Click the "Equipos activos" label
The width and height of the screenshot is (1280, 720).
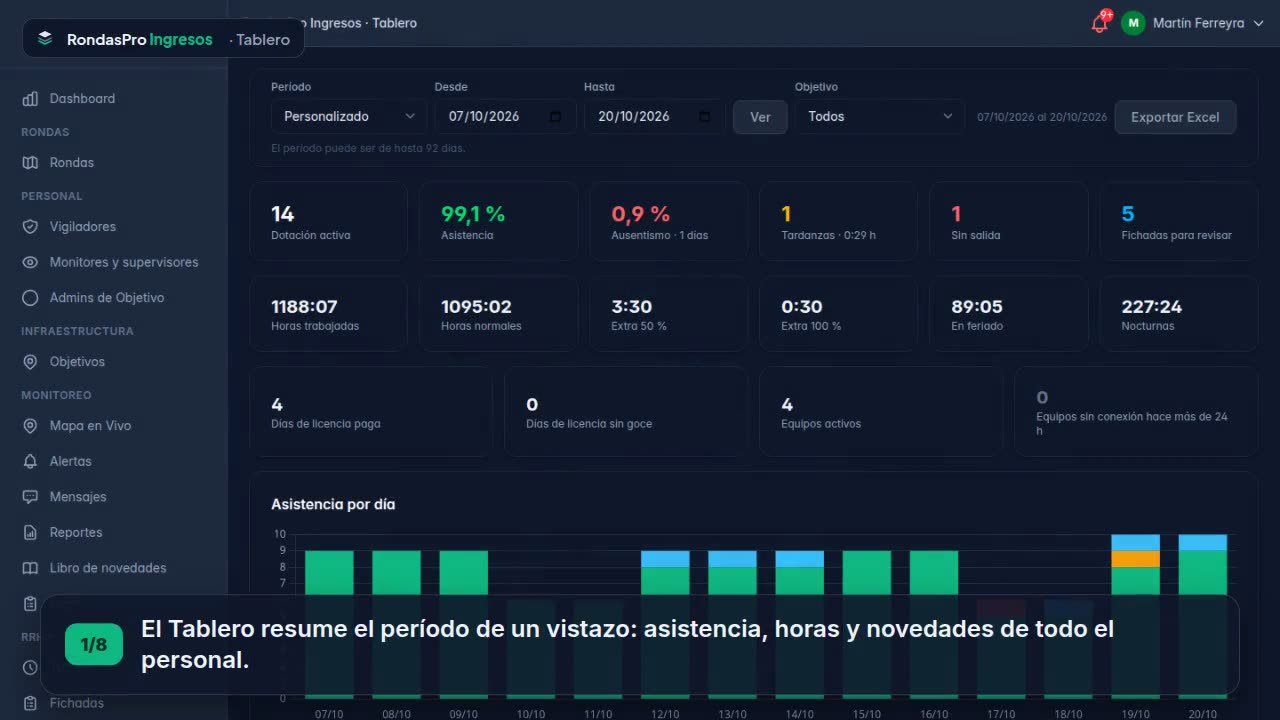click(821, 424)
